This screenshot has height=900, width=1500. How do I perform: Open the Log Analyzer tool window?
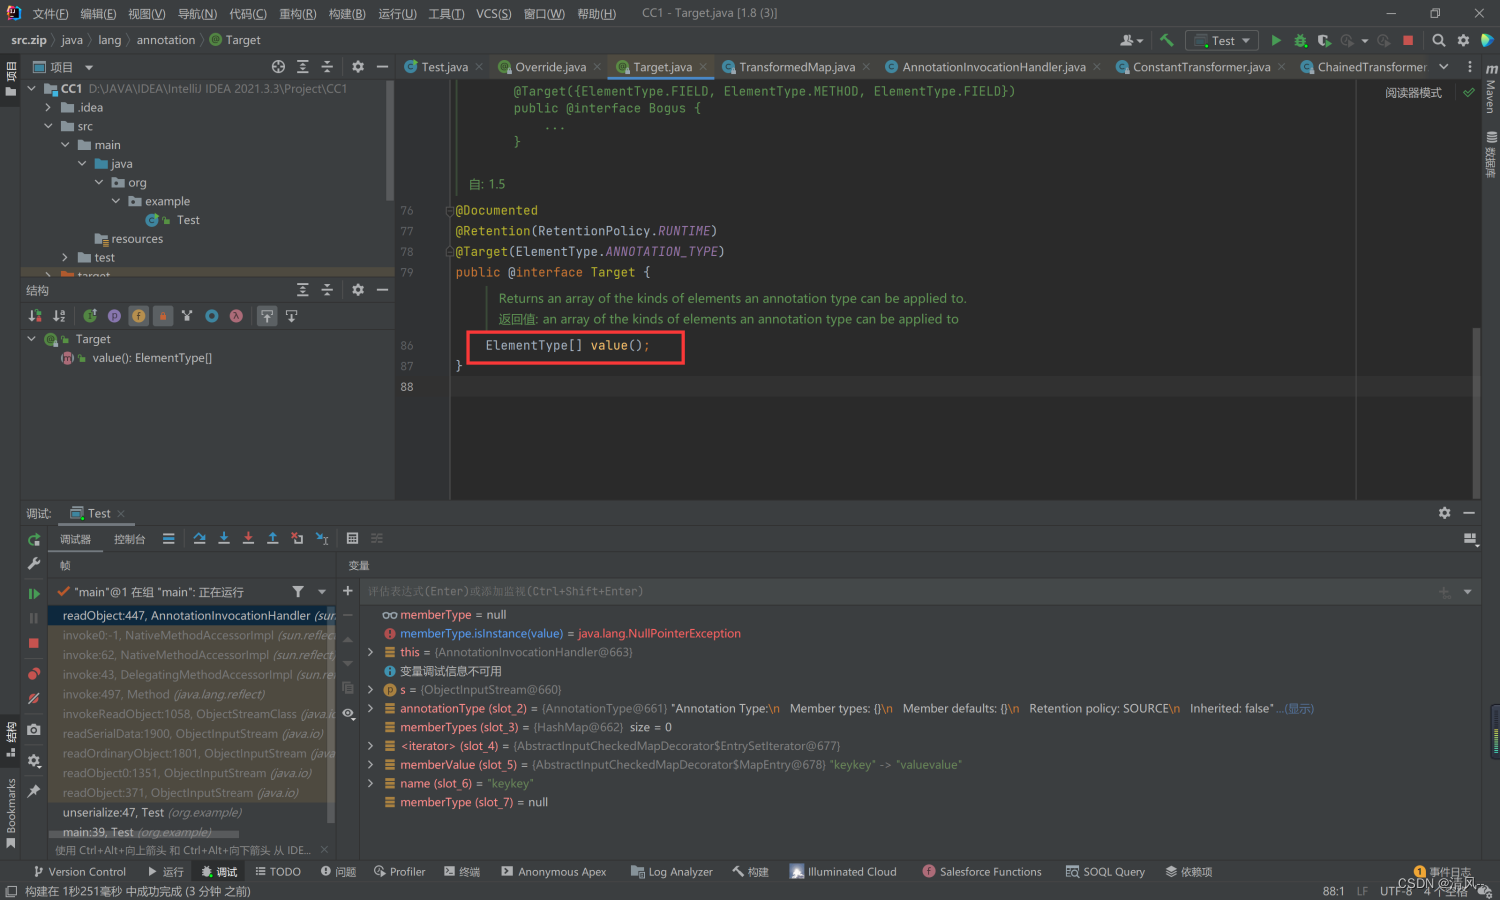(672, 872)
